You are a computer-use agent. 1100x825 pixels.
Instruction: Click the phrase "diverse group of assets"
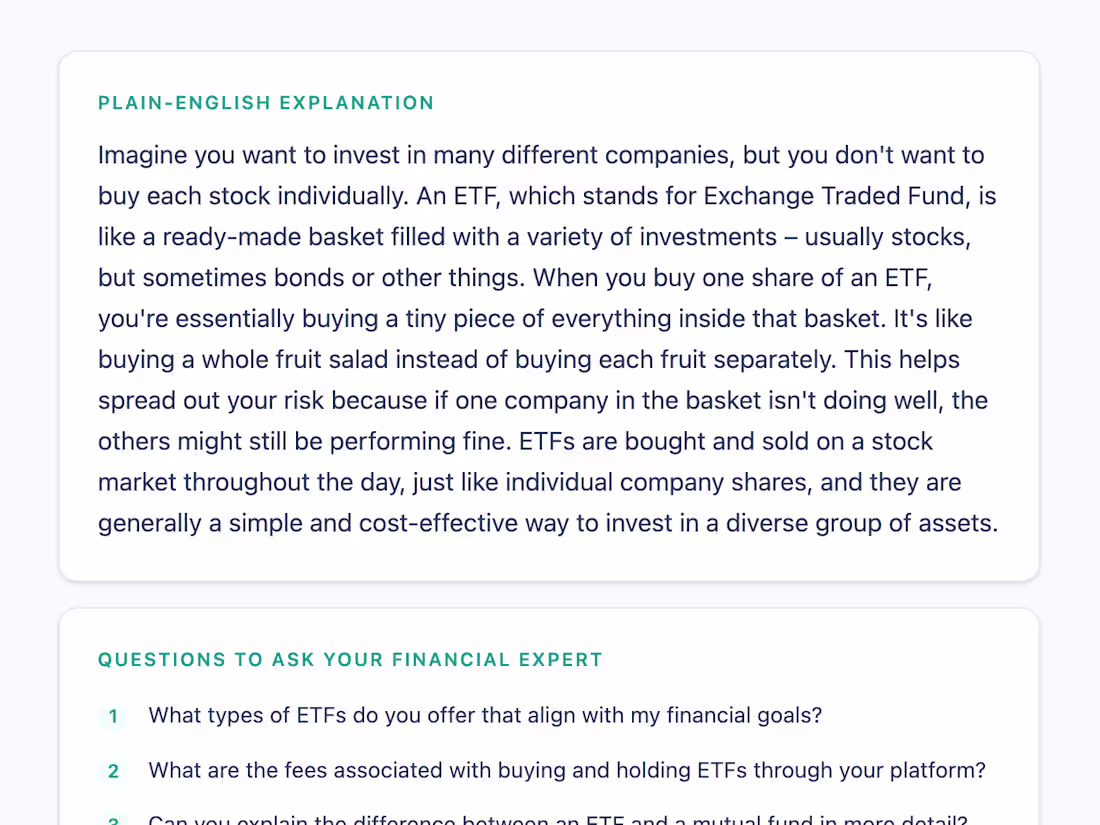click(861, 523)
